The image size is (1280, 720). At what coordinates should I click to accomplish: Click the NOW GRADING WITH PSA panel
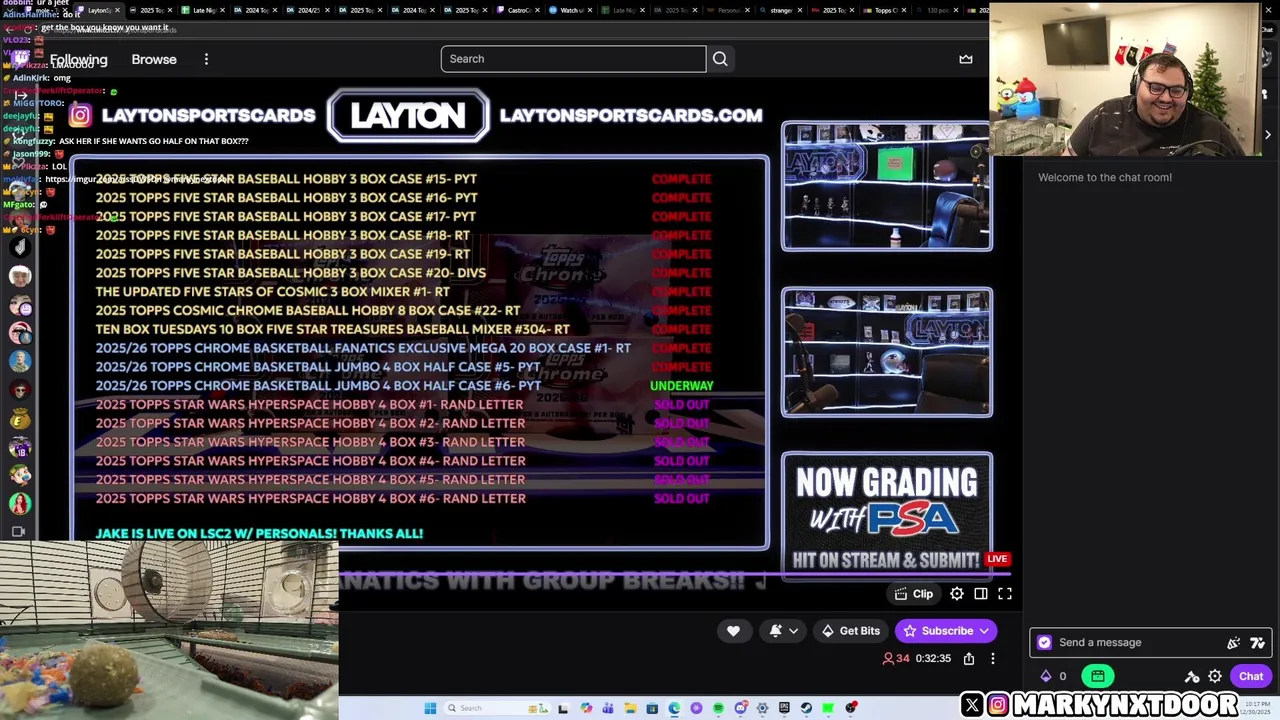[887, 516]
